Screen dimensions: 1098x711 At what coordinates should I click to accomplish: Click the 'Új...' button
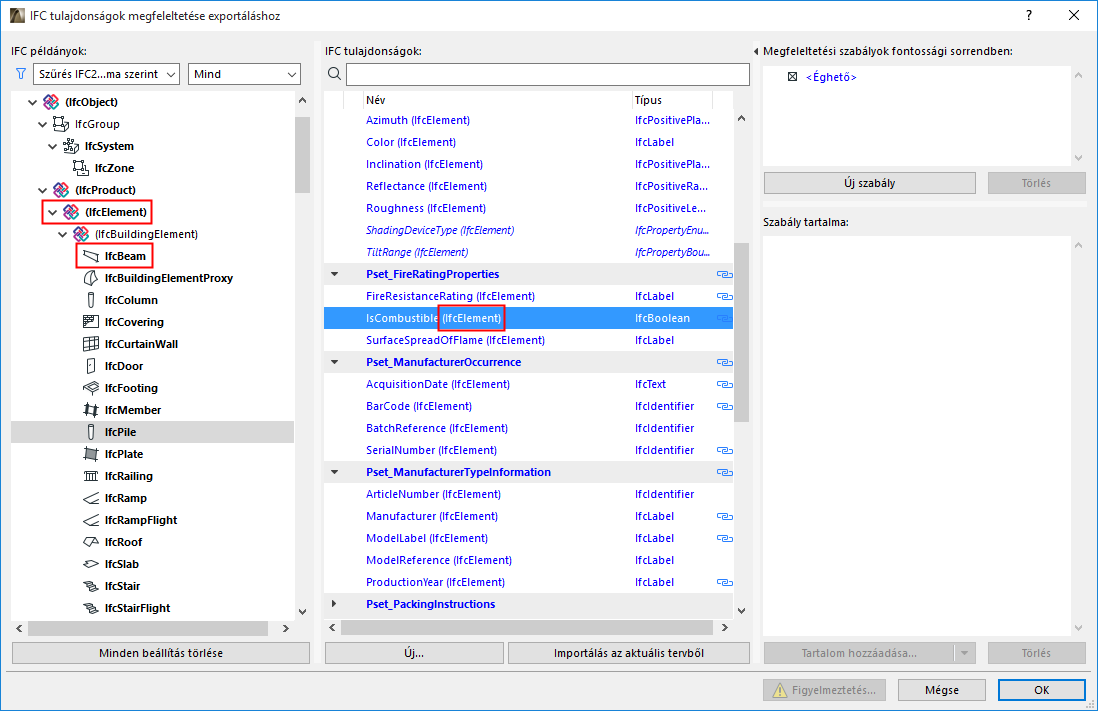[x=414, y=653]
